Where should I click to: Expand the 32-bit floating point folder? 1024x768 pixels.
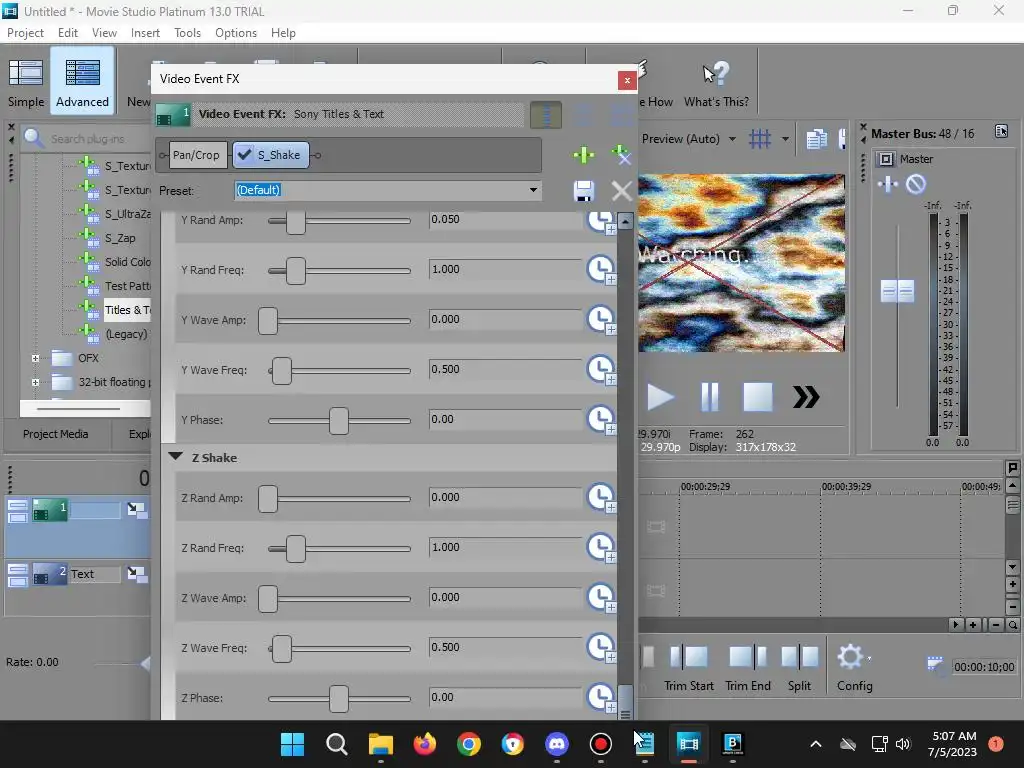tap(35, 382)
